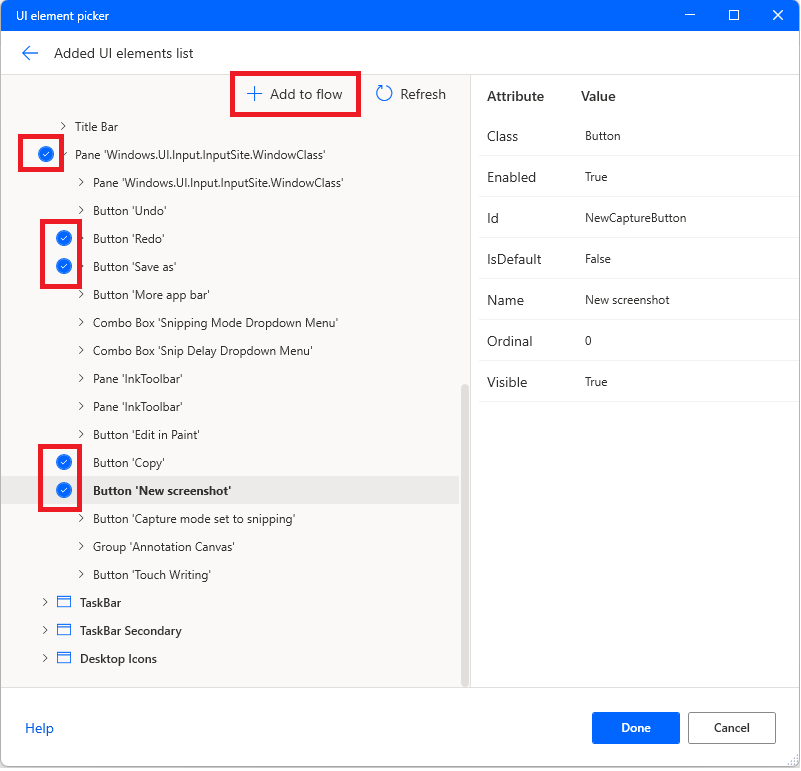Select Group 'Annotation Canvas' tree item
The width and height of the screenshot is (801, 771).
(x=163, y=547)
